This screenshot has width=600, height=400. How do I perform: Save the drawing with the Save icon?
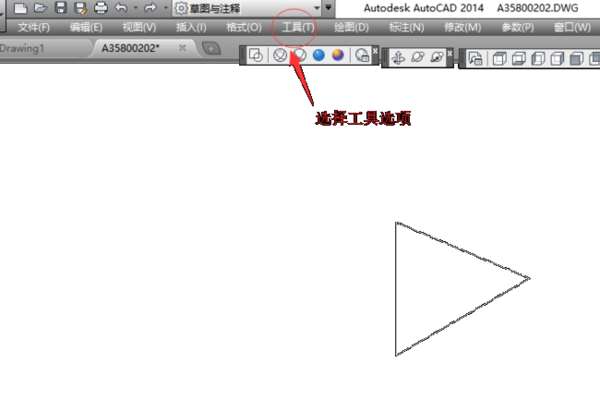[x=60, y=8]
